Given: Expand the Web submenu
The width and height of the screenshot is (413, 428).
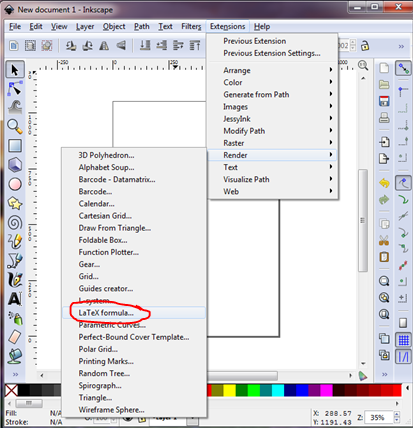Looking at the screenshot, I should [272, 192].
